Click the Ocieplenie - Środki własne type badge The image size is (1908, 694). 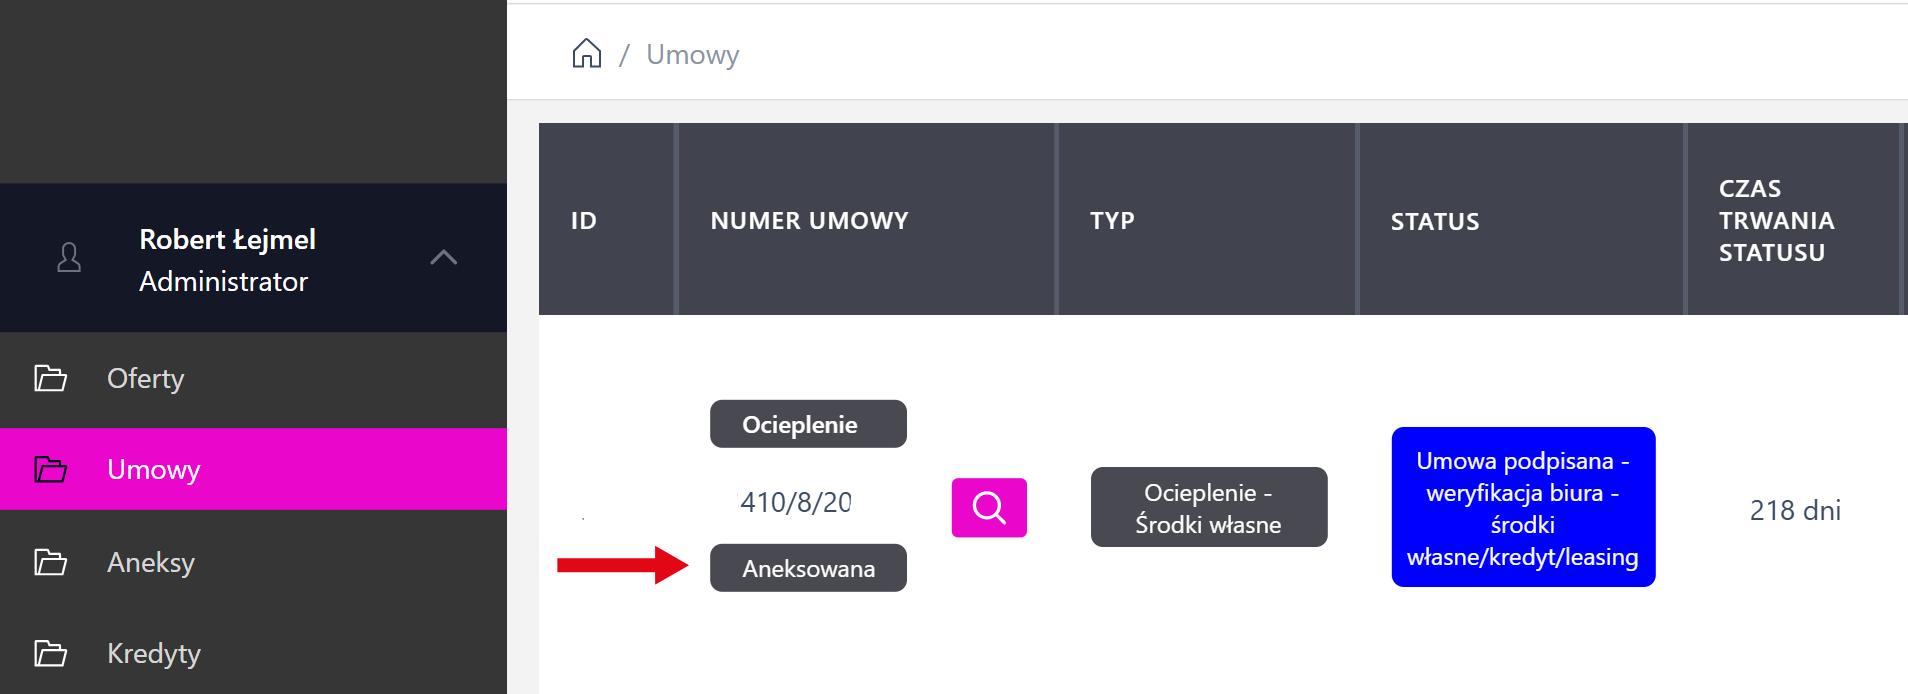[1208, 507]
